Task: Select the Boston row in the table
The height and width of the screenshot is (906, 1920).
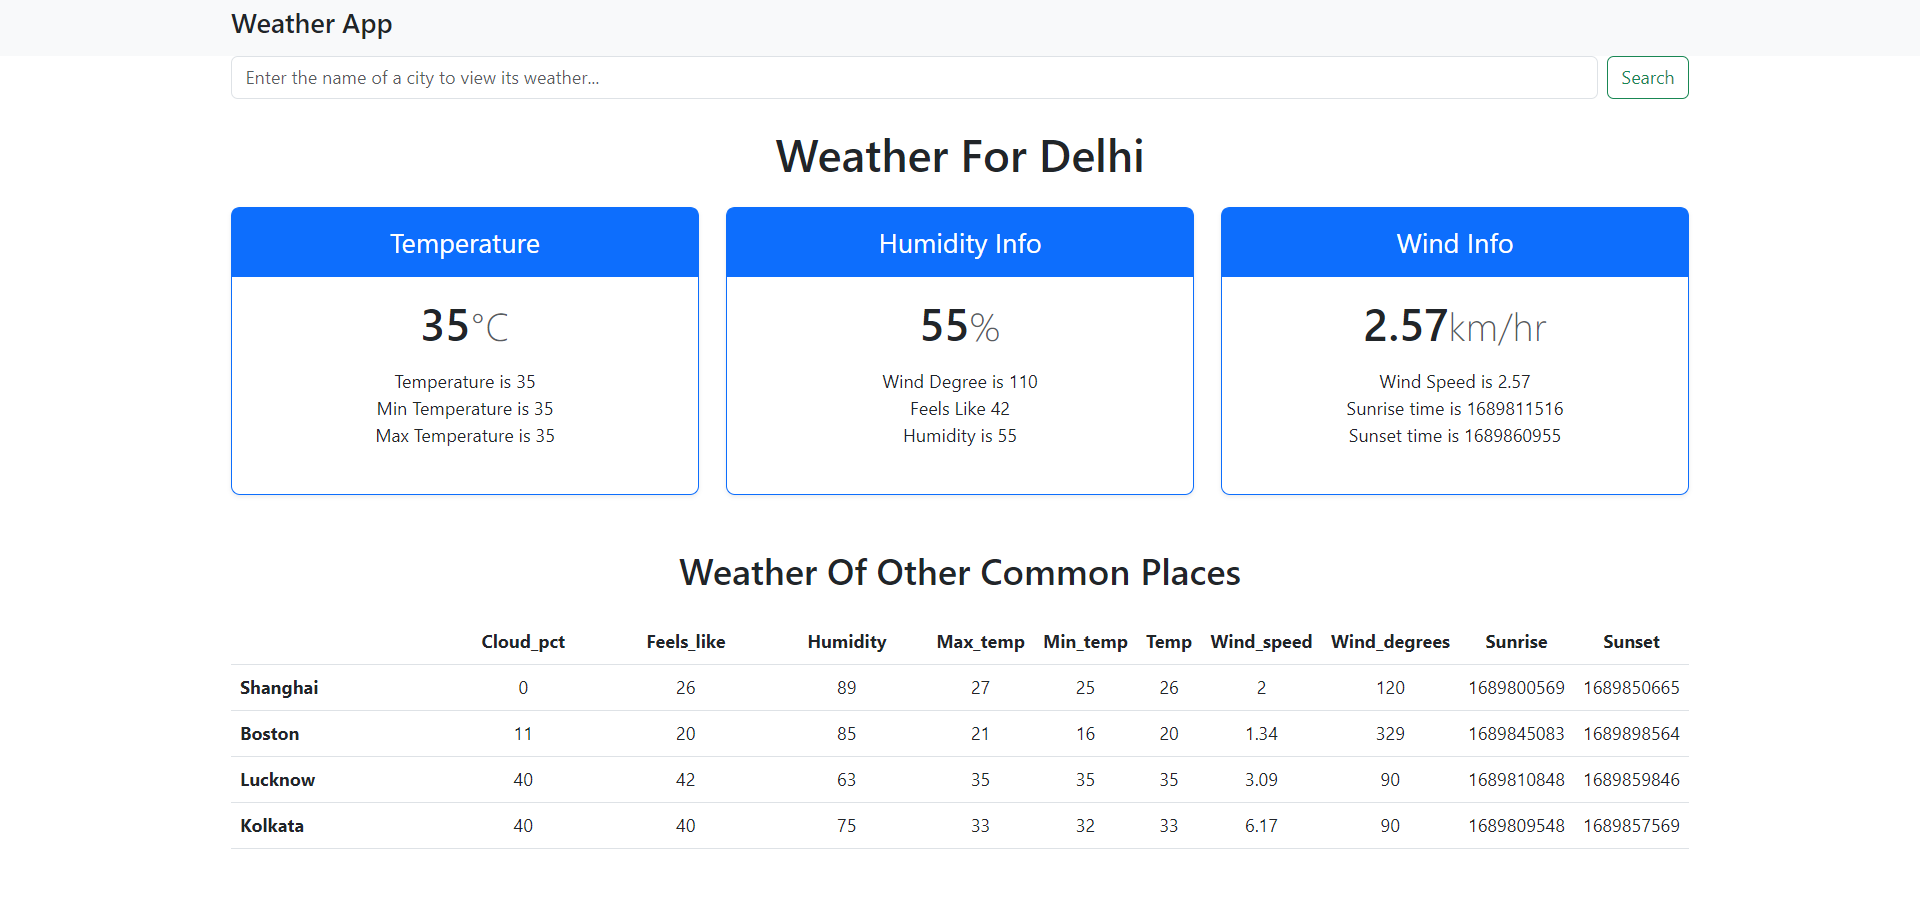Action: coord(269,733)
